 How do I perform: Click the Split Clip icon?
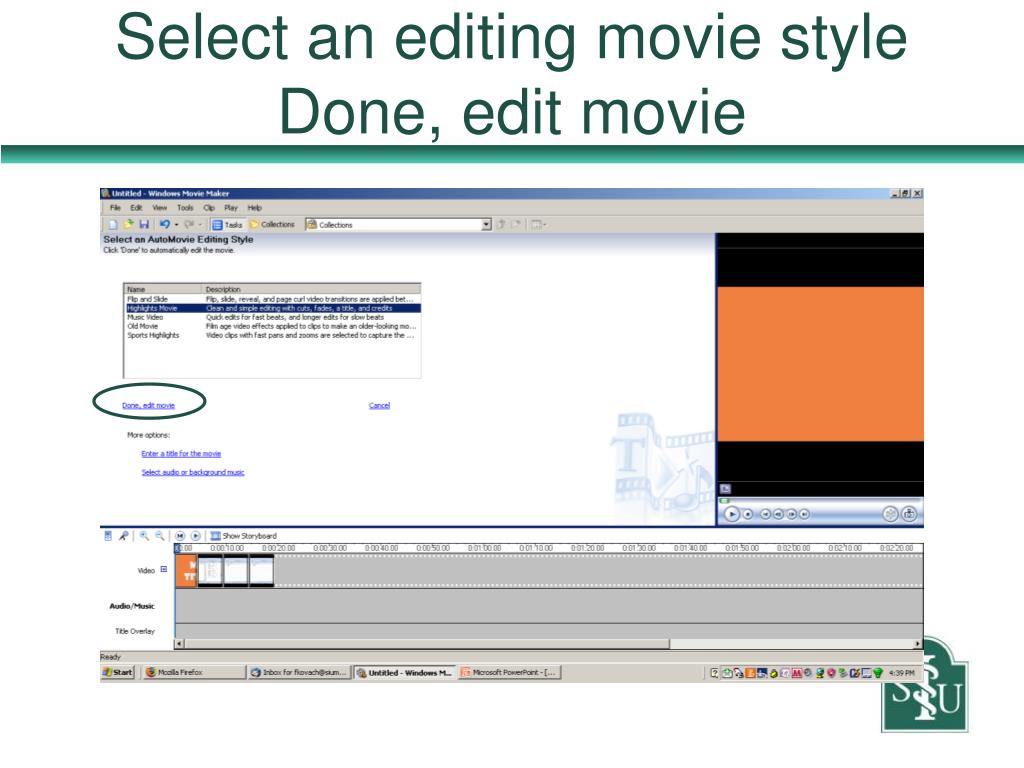[890, 514]
